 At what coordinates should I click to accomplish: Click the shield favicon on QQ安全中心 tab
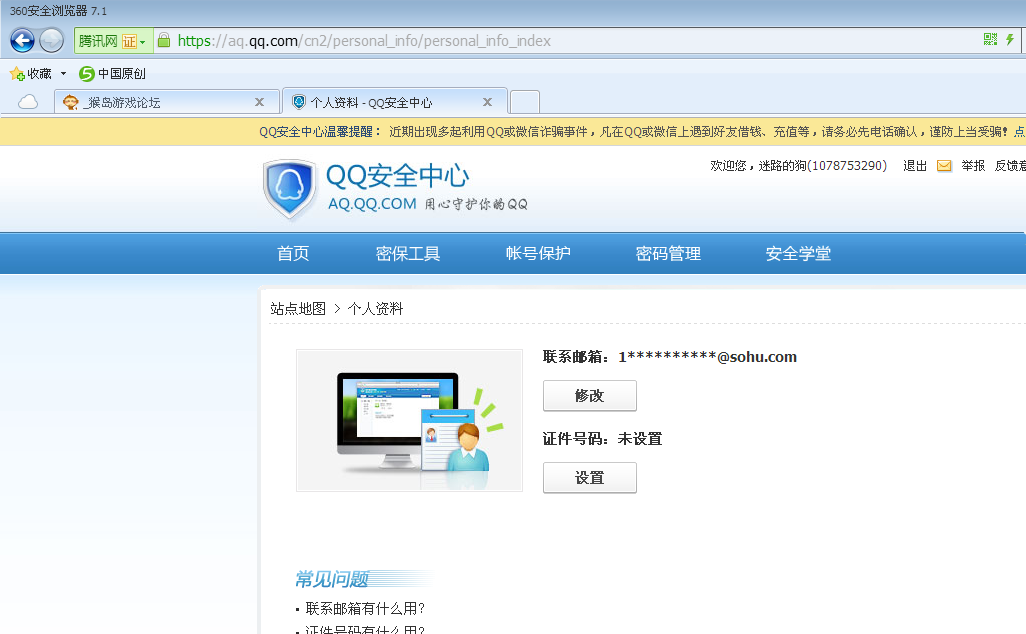tap(299, 102)
